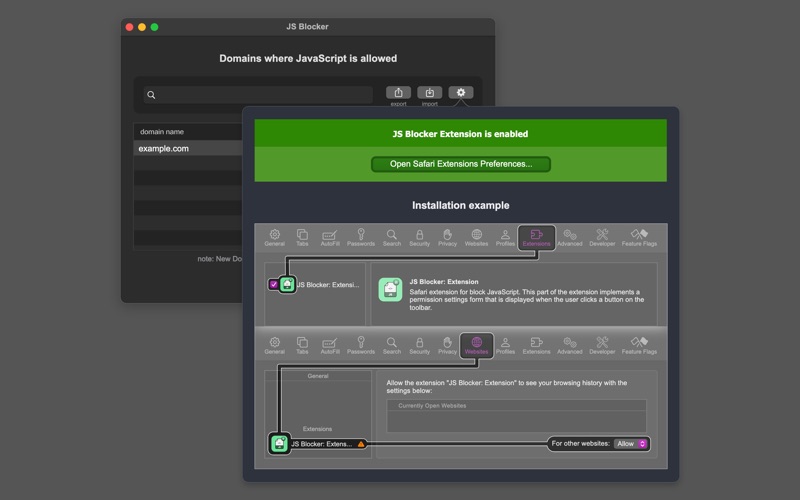Open the highlighted purple Extensions tab

[536, 238]
